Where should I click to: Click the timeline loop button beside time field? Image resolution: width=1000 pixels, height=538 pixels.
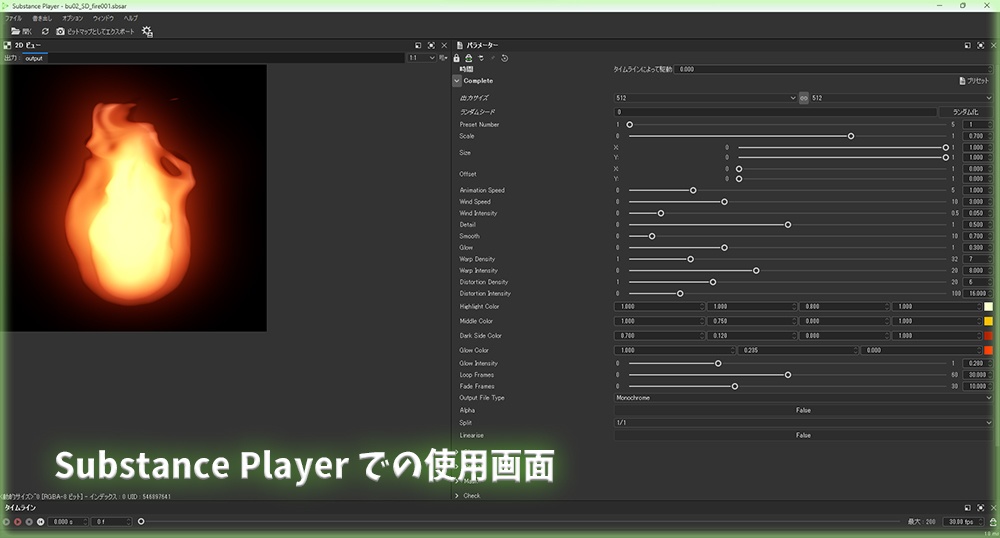click(40, 521)
